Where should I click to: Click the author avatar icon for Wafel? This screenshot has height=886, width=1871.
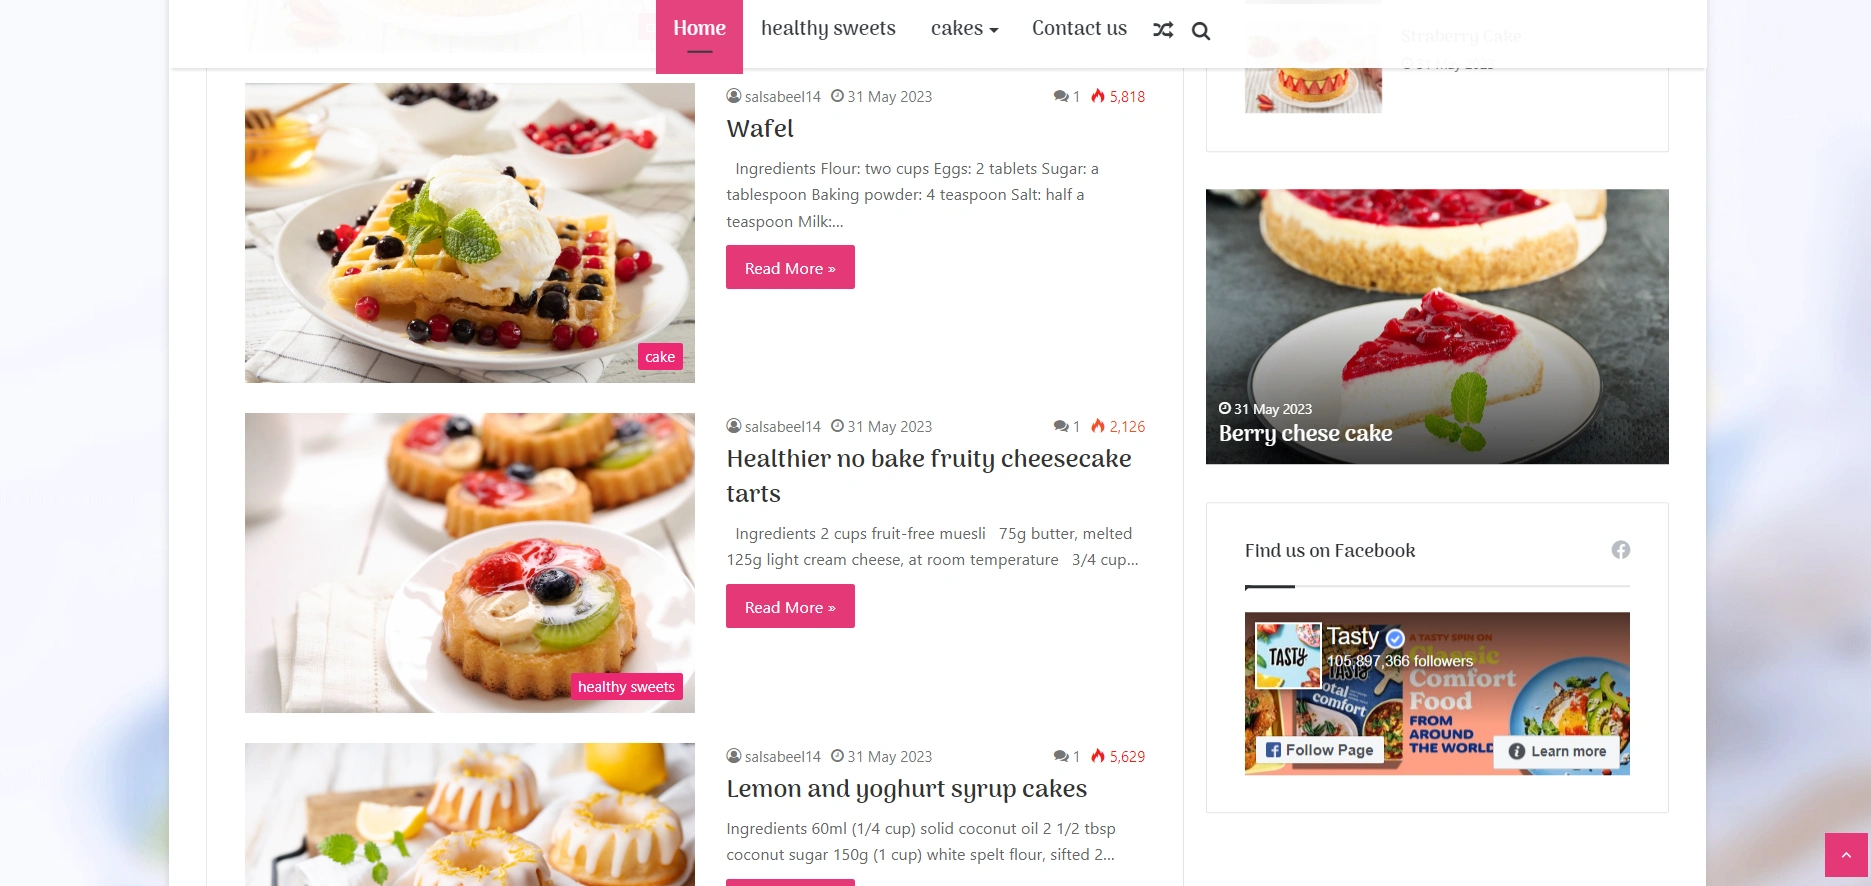734,96
